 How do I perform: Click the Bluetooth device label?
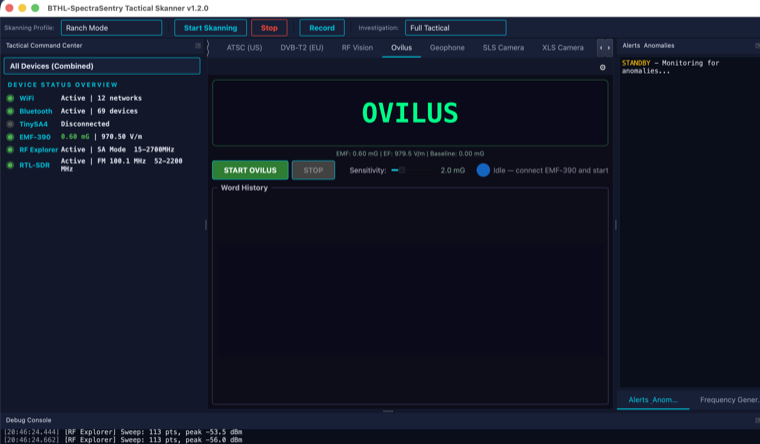pos(36,111)
